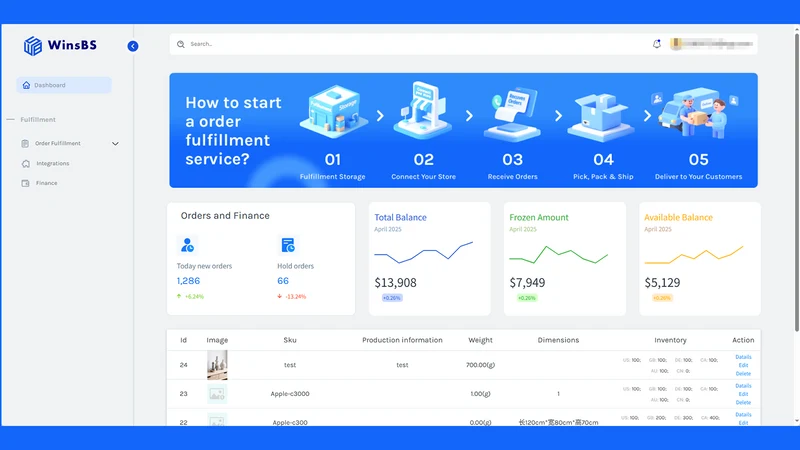Click Delete link for row 24
800x450 pixels.
point(743,373)
